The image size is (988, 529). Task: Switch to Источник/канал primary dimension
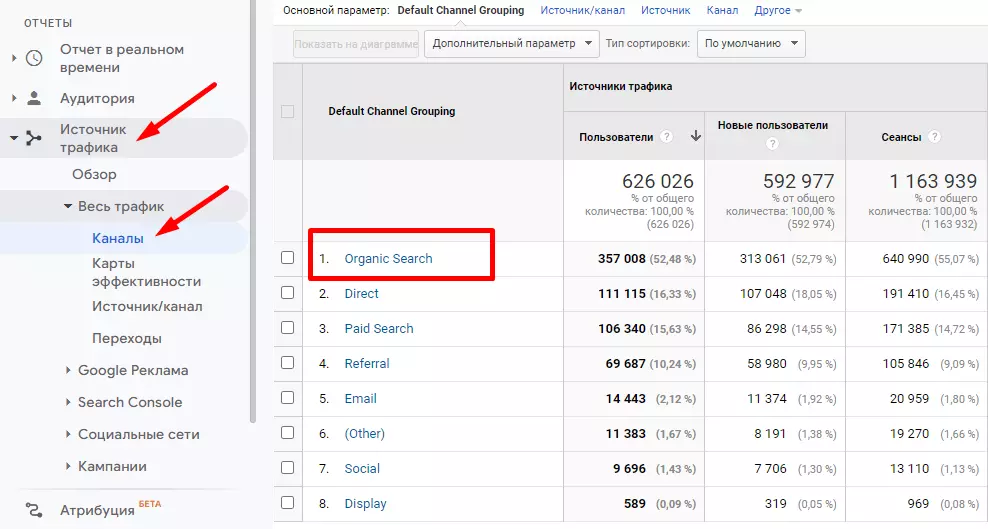pos(582,10)
